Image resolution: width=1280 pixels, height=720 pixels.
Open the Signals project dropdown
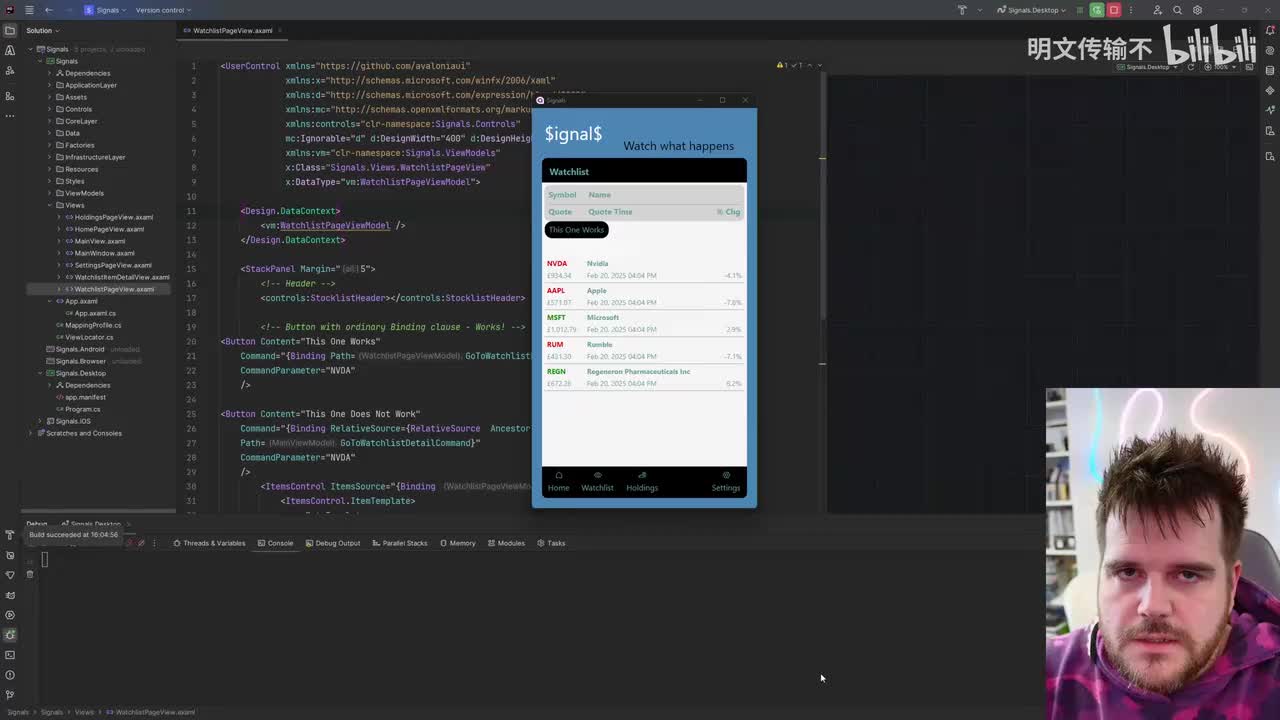click(105, 10)
